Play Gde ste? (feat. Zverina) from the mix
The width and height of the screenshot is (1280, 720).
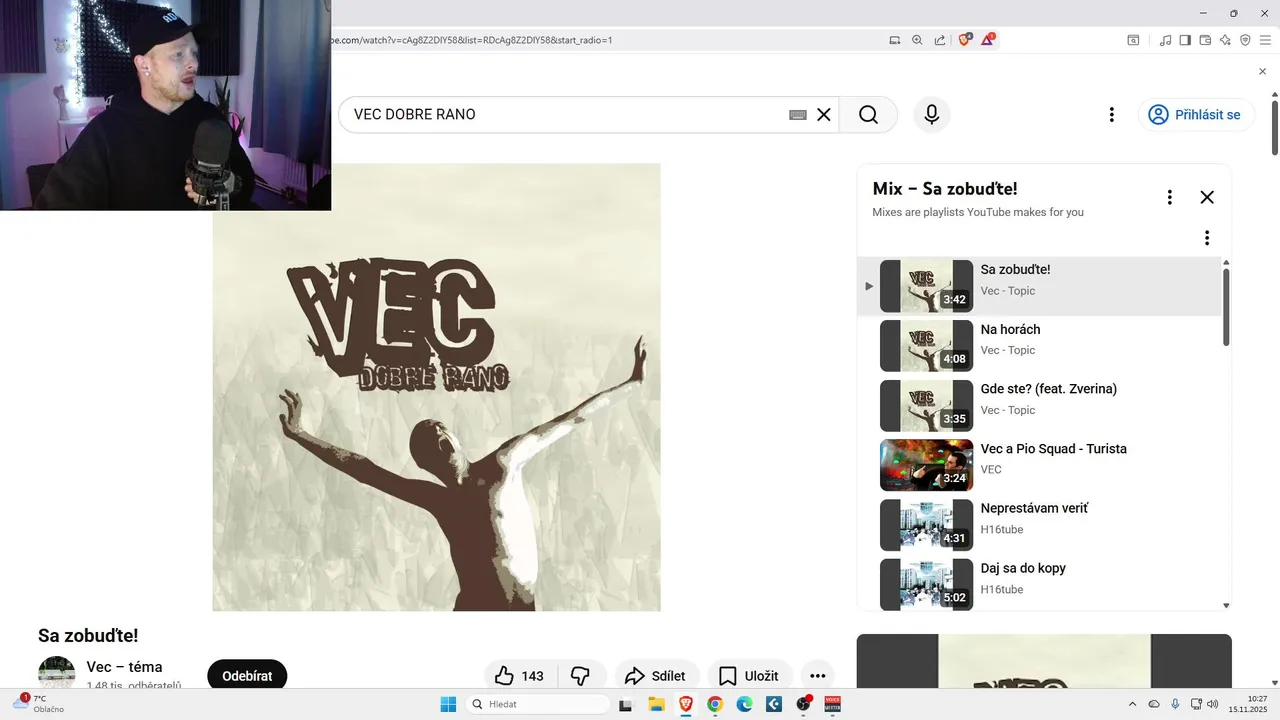tap(1040, 405)
